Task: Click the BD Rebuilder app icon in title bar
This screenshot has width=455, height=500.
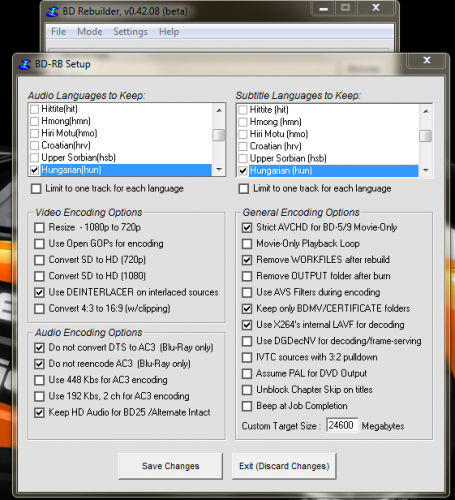Action: [x=52, y=11]
